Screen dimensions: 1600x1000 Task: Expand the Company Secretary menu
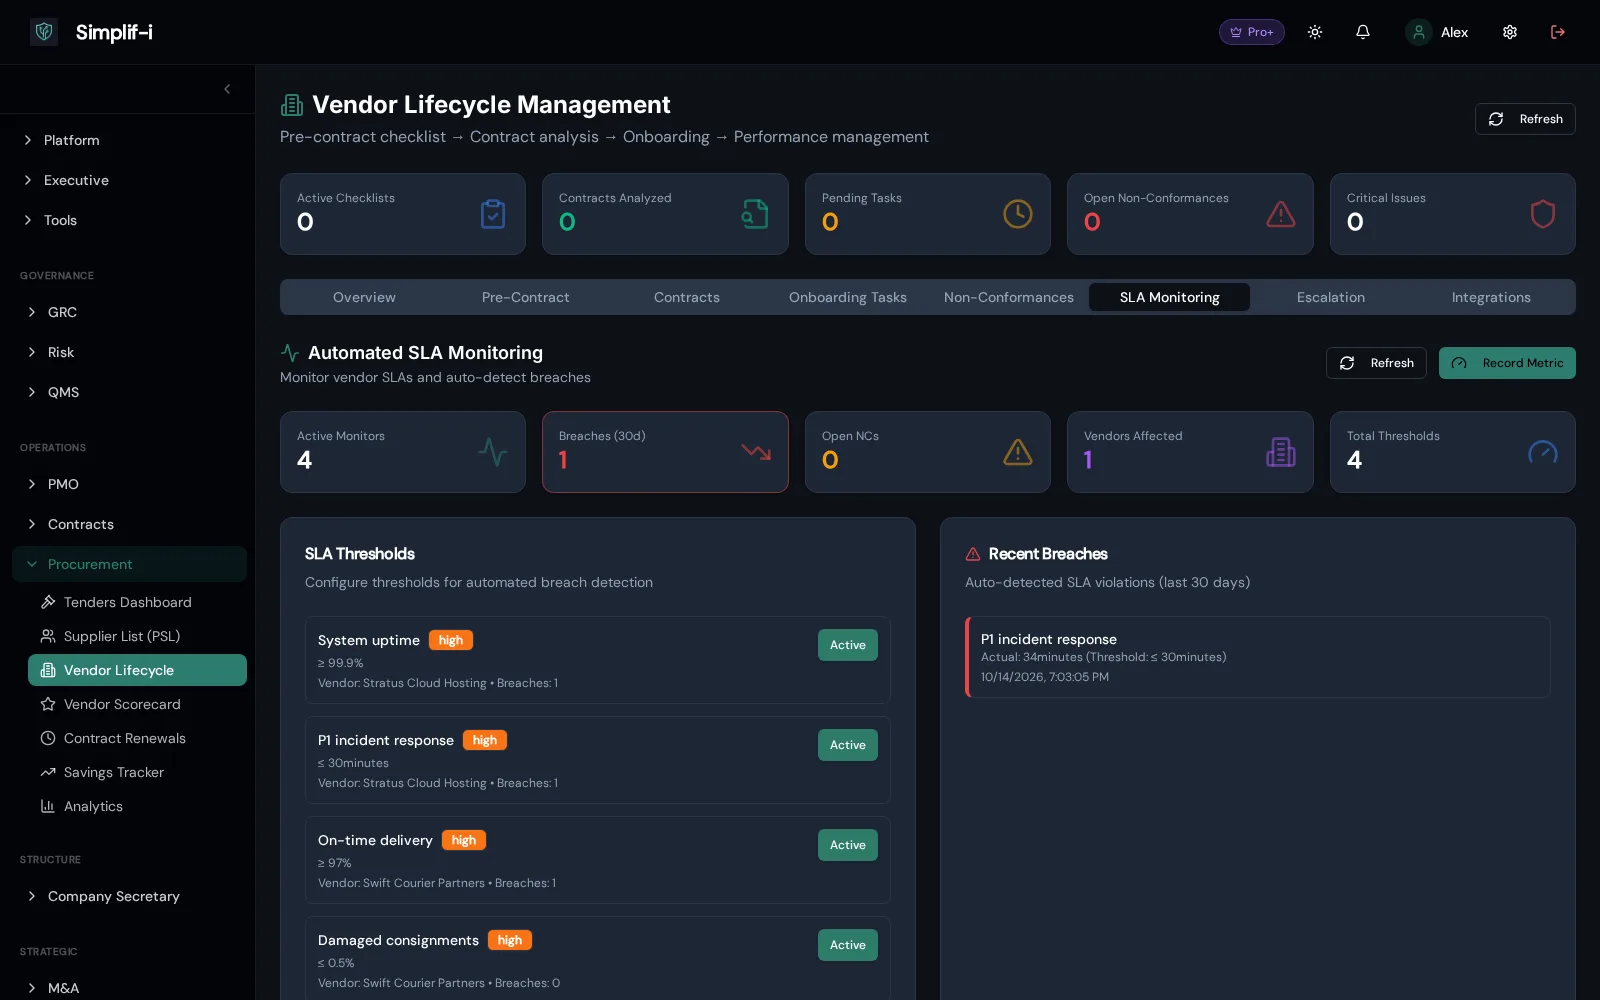128,896
